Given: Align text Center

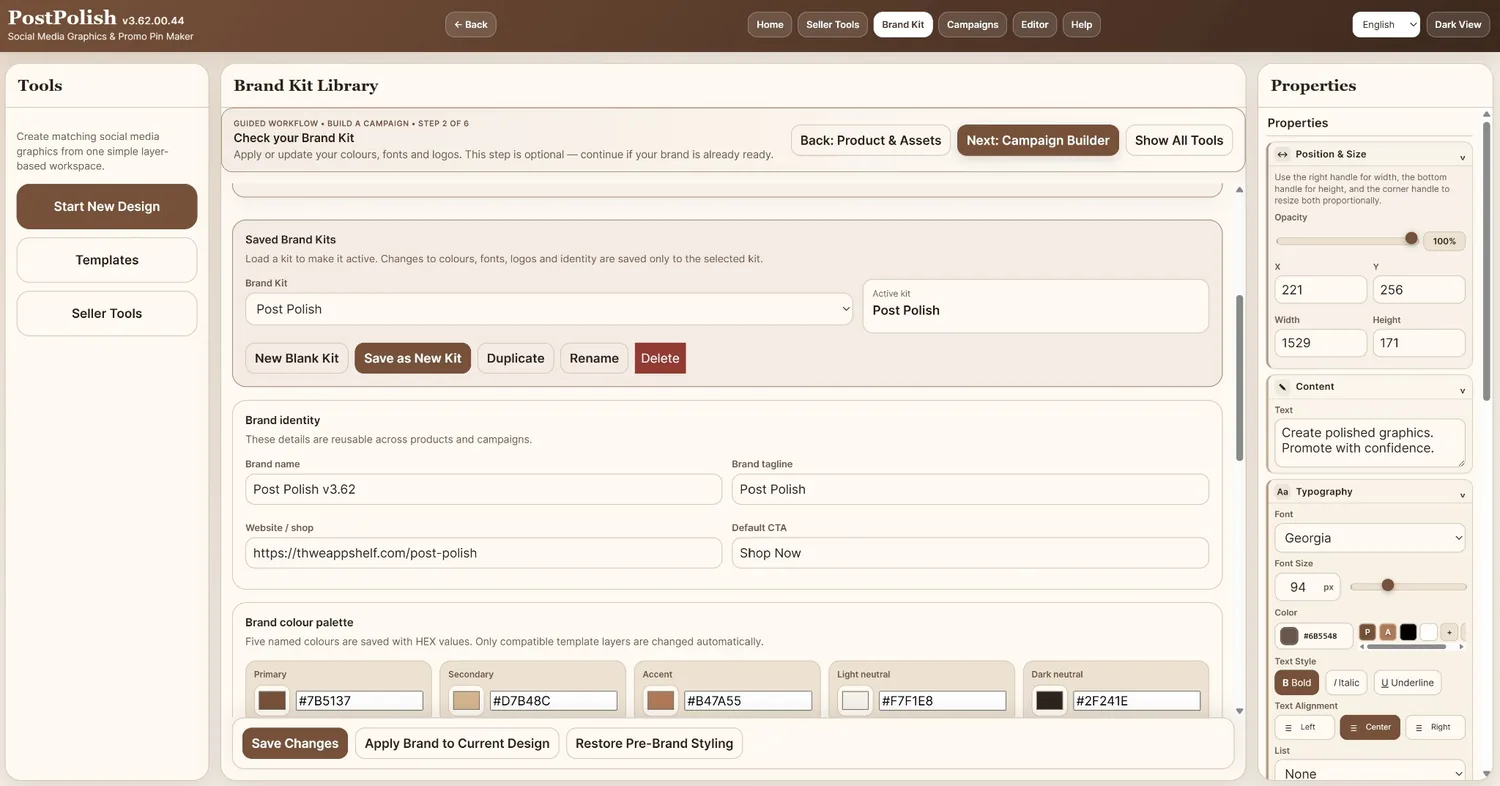Looking at the screenshot, I should pos(1370,727).
